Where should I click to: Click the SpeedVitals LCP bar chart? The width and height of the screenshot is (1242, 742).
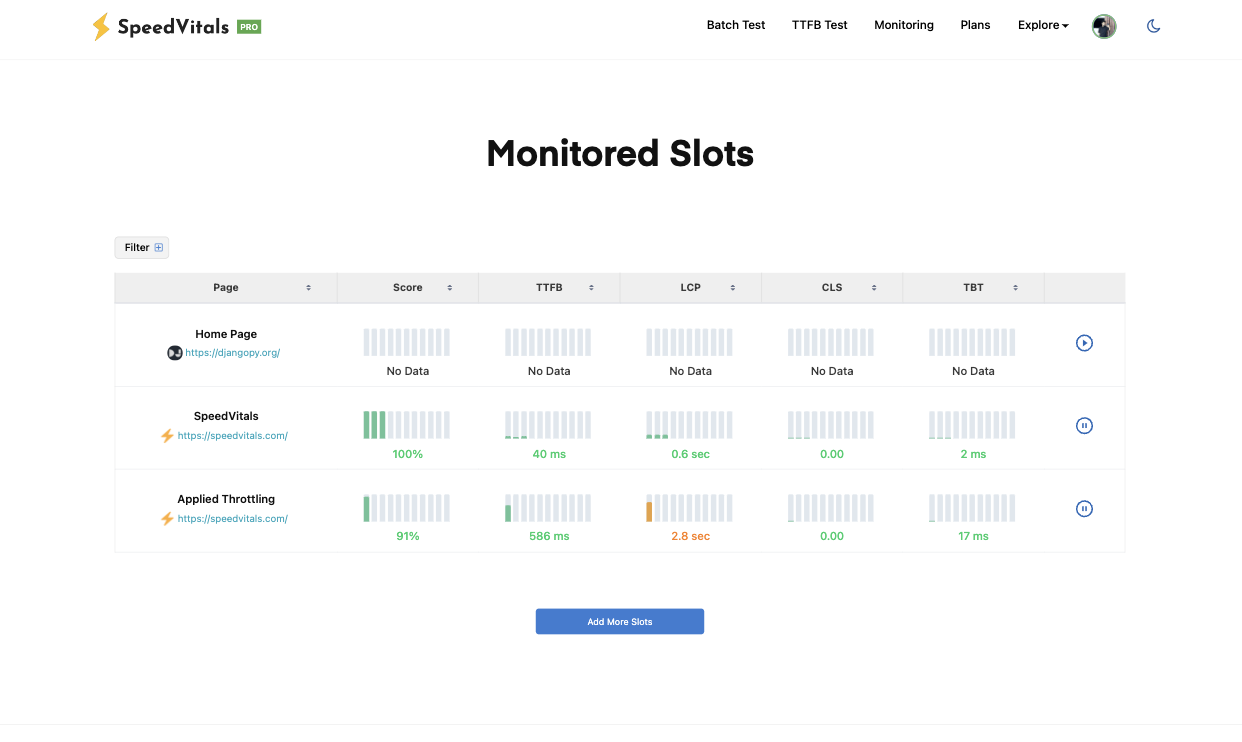click(x=690, y=425)
